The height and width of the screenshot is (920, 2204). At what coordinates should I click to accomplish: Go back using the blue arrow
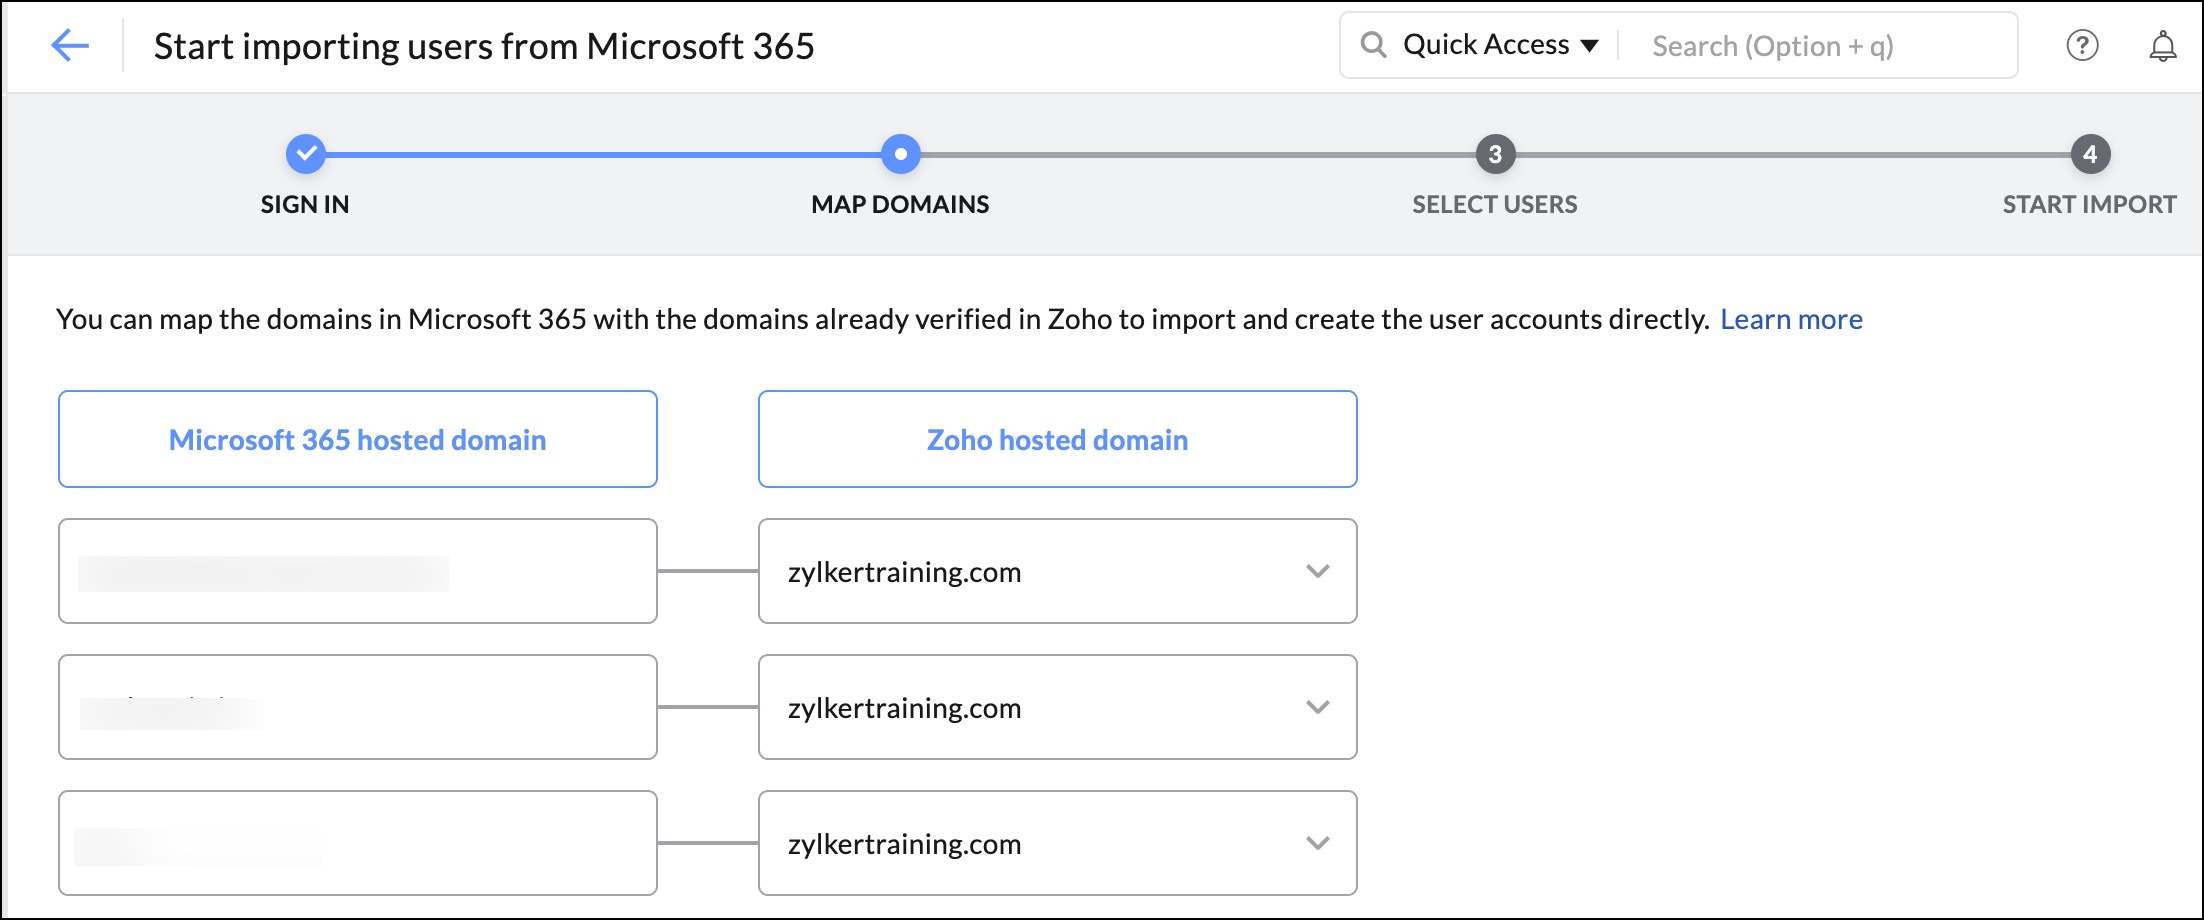(x=70, y=45)
